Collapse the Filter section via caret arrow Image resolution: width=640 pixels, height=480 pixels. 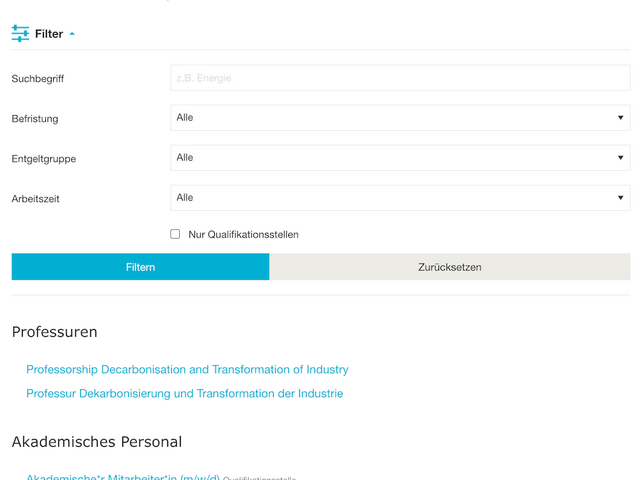click(72, 34)
